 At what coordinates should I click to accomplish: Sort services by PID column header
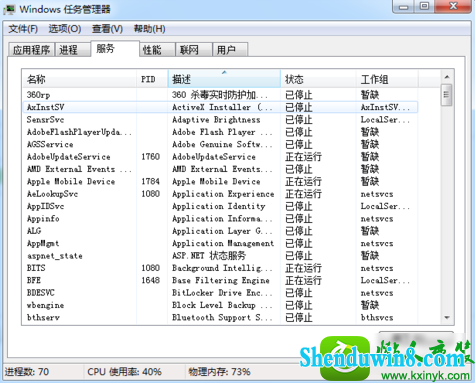click(x=152, y=79)
